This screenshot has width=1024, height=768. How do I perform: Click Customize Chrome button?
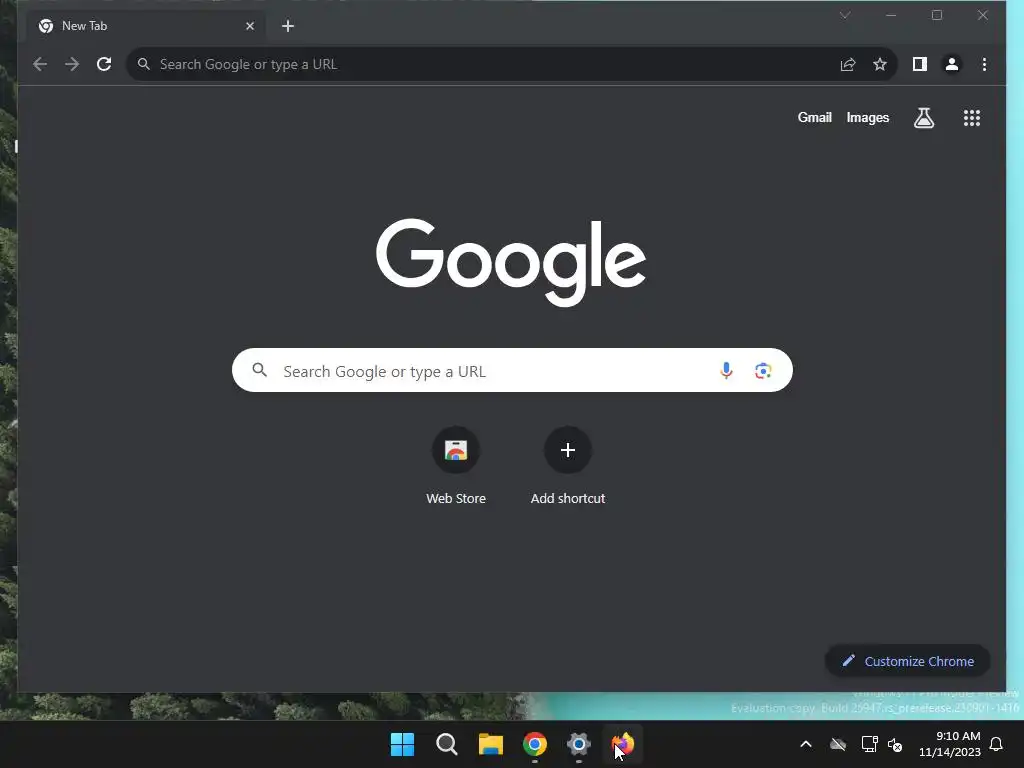point(907,661)
